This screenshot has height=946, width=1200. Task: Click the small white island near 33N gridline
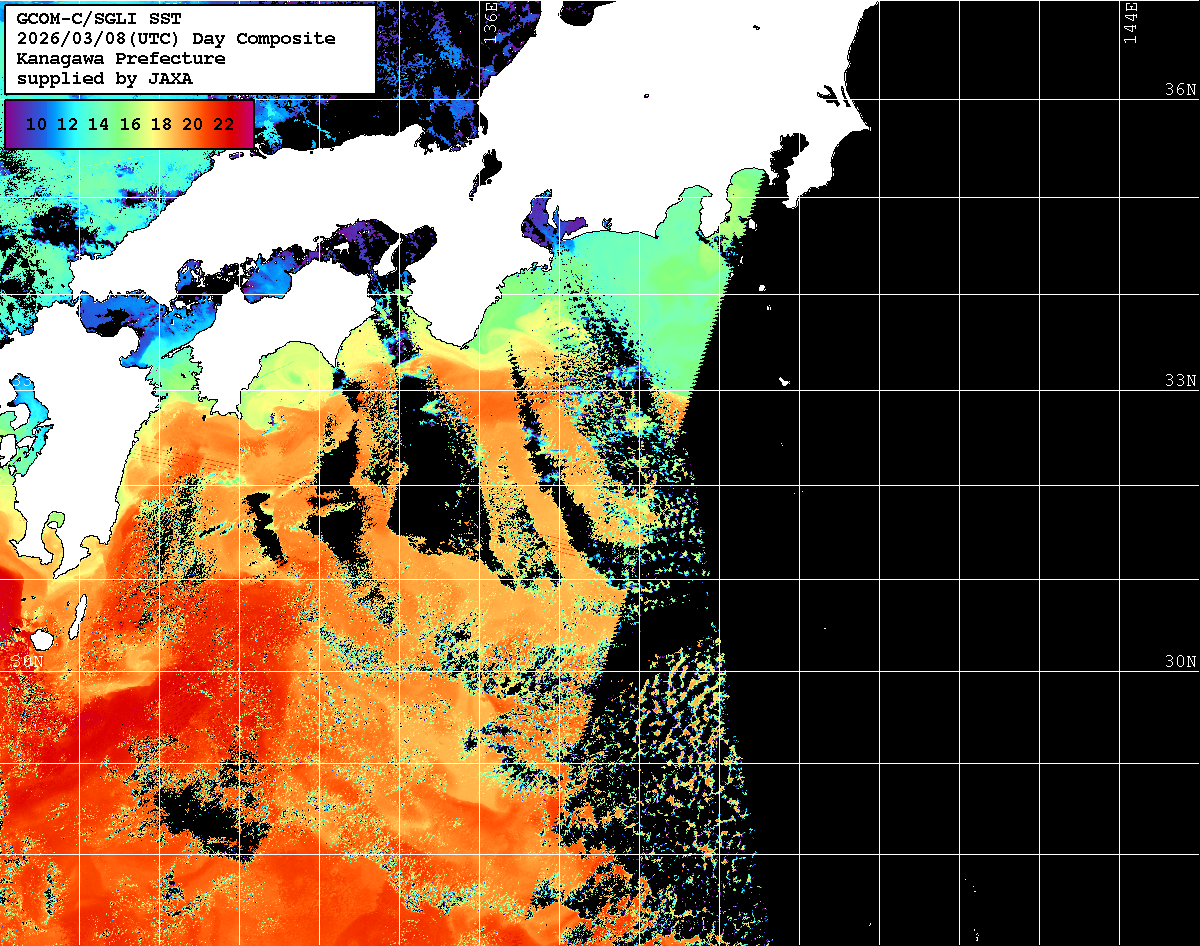click(785, 381)
